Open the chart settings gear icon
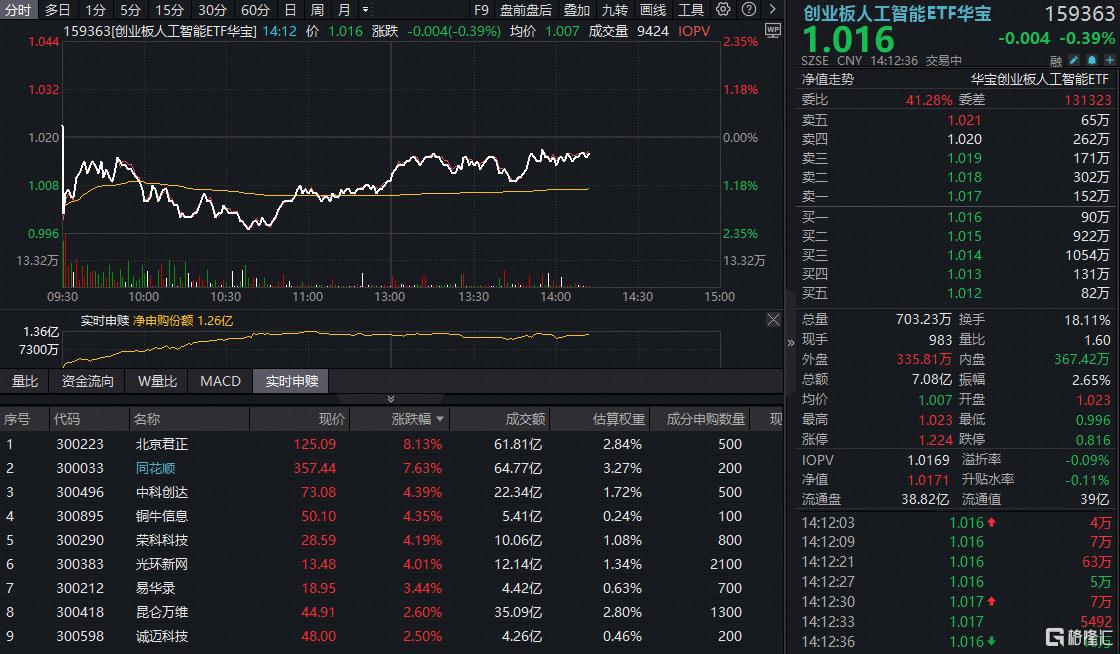The image size is (1120, 654). (723, 9)
